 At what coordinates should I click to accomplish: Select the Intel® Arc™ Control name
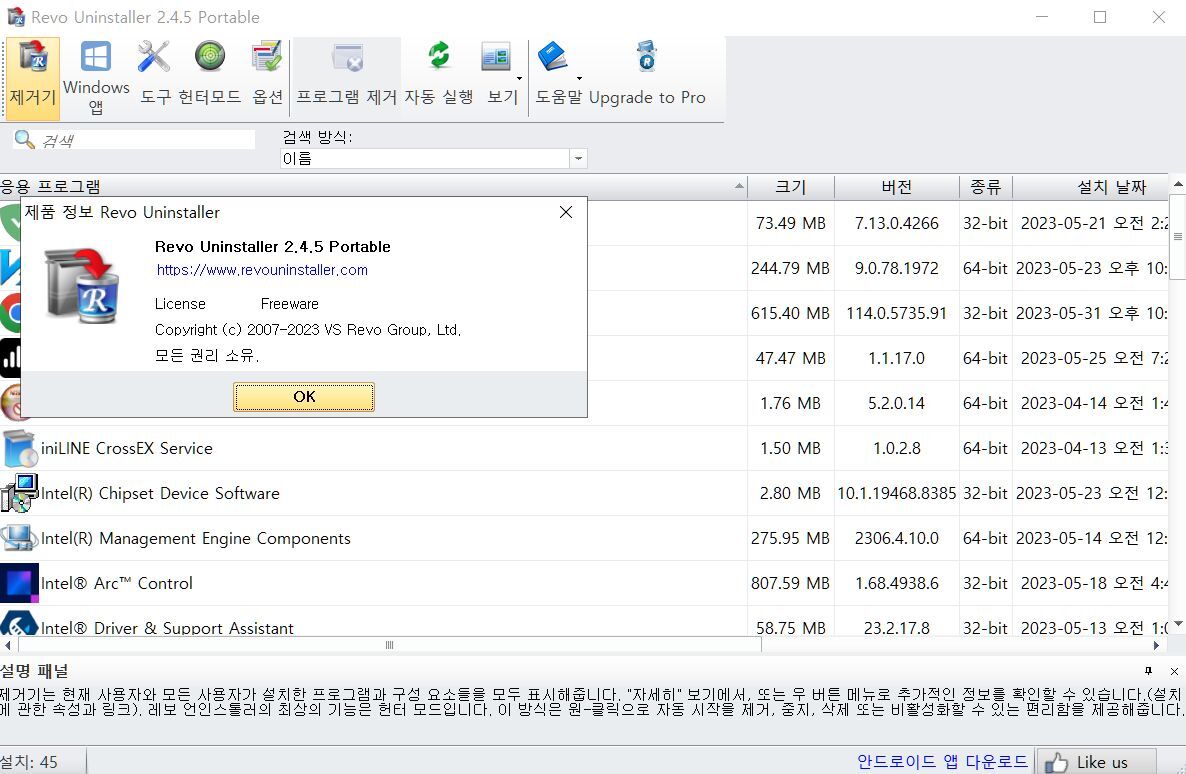[116, 583]
